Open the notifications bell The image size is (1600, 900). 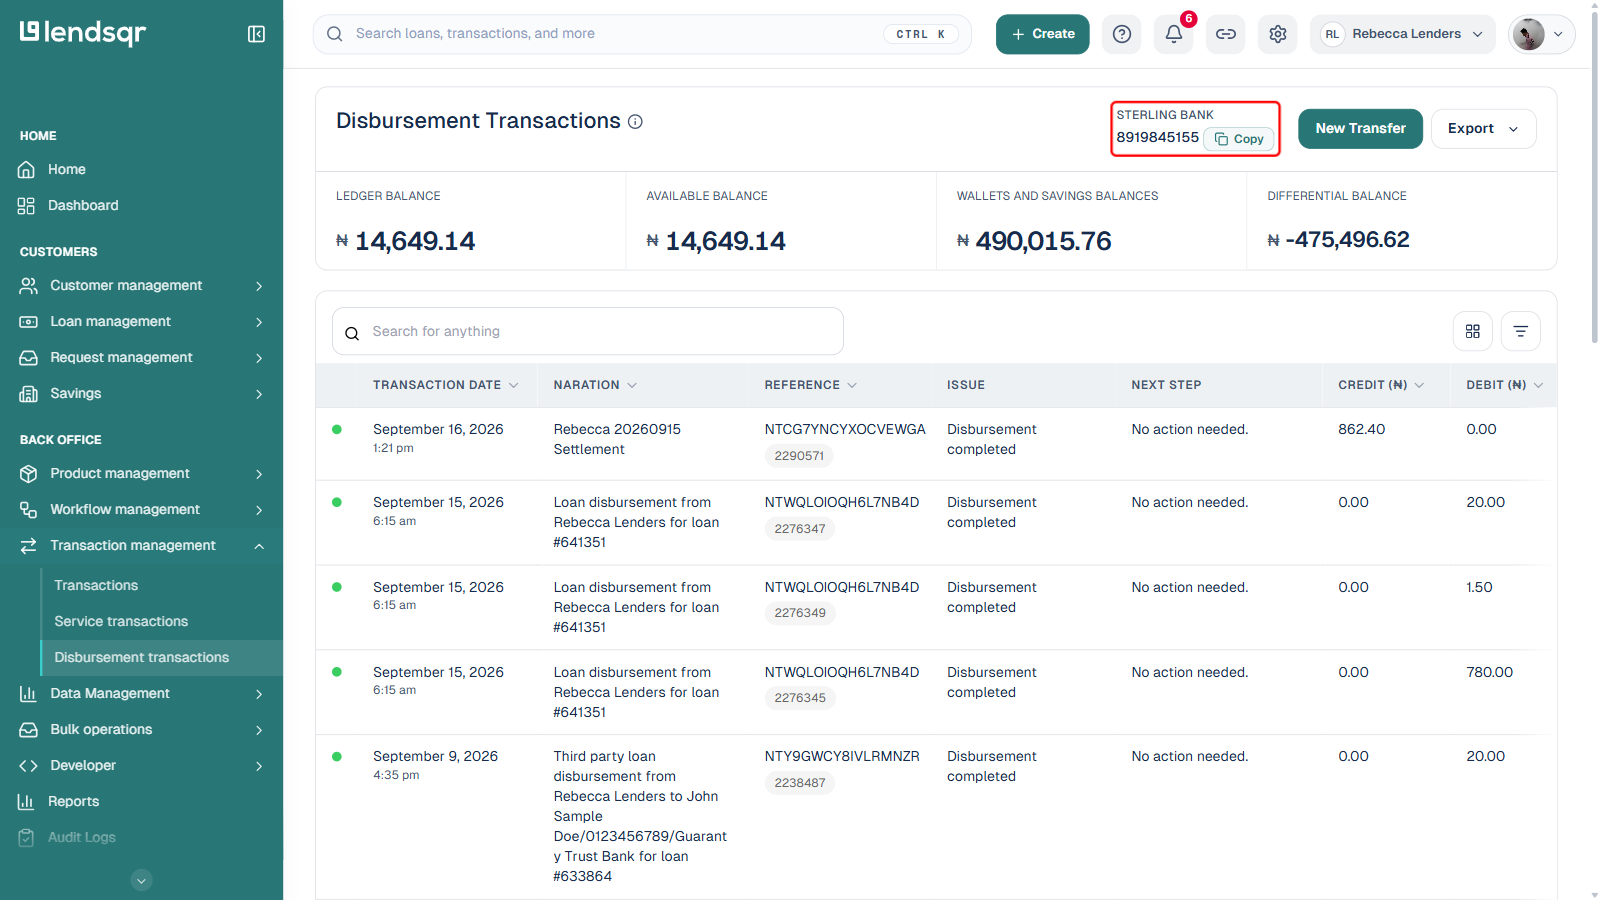[x=1174, y=34]
